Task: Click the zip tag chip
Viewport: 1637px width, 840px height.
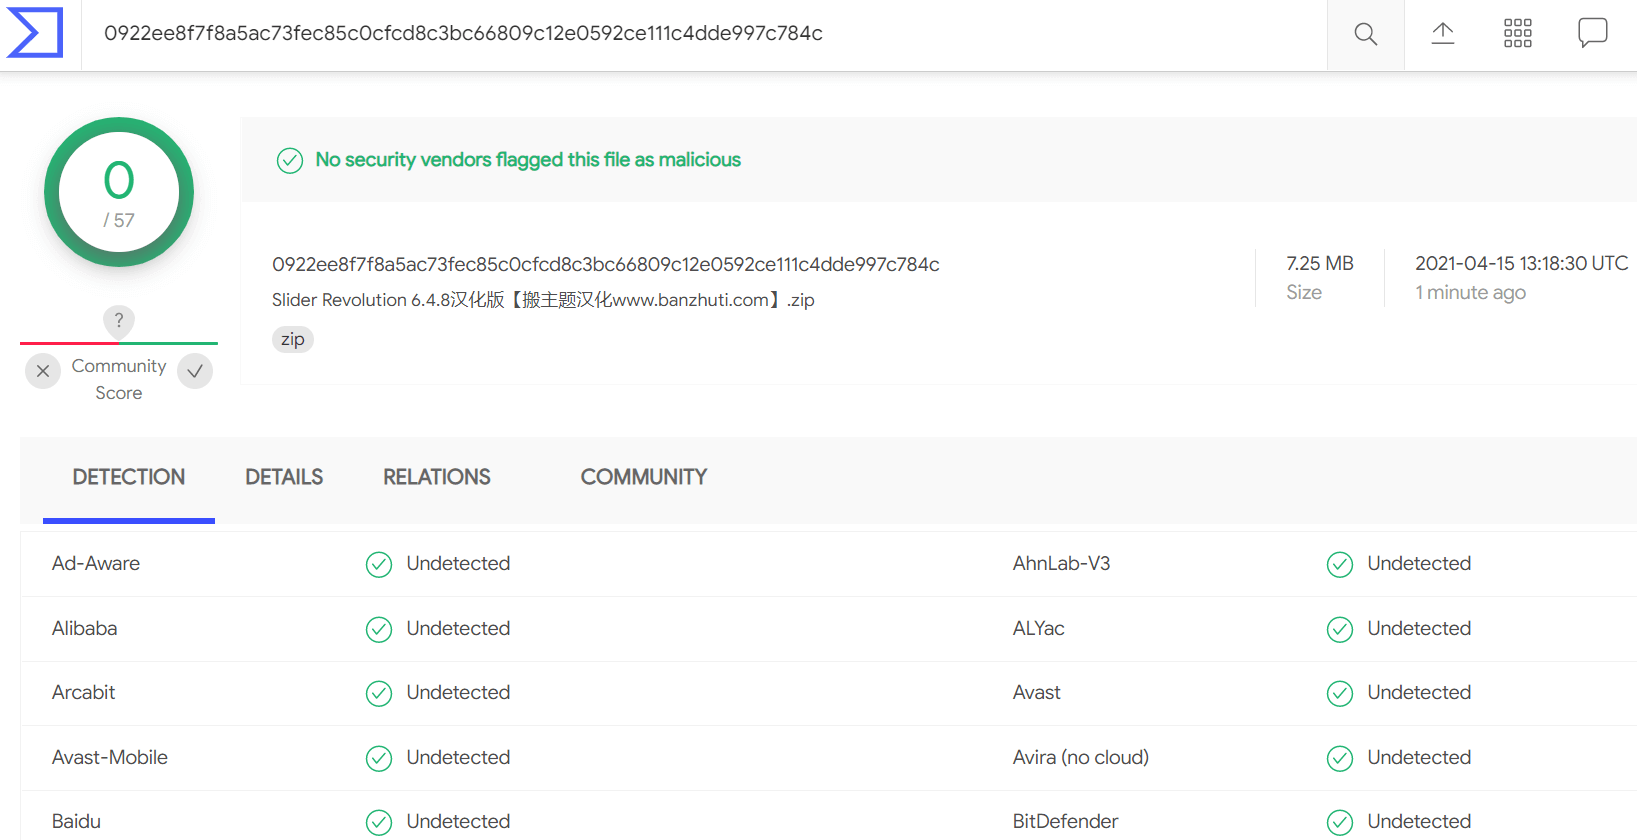Action: pyautogui.click(x=293, y=339)
